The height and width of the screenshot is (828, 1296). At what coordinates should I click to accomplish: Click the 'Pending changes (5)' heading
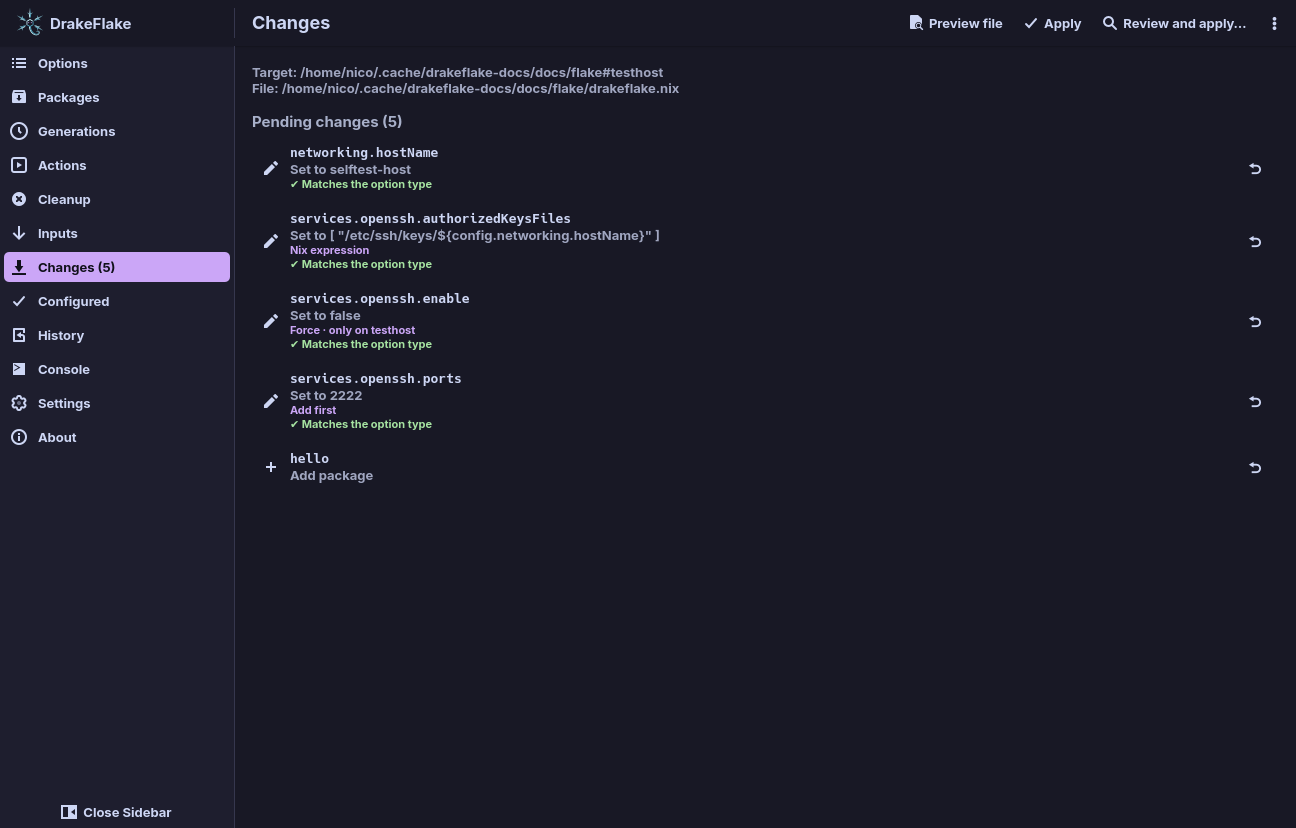coord(327,121)
